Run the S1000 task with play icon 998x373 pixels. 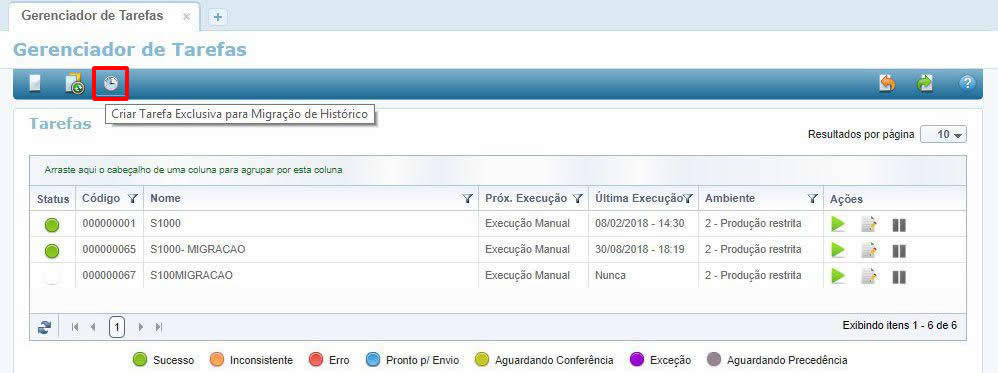838,224
